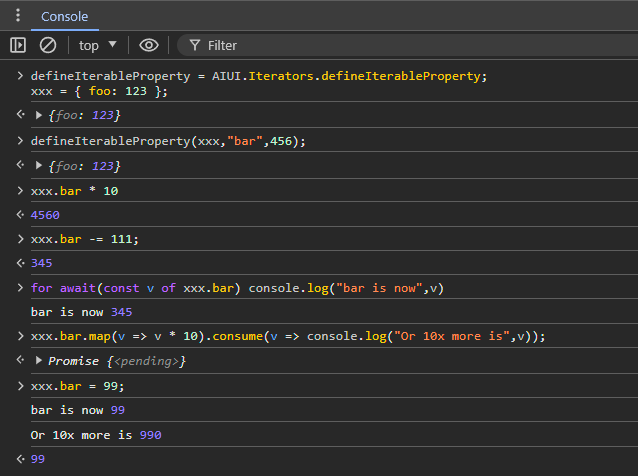
Task: Switch to the Console tab
Action: [64, 17]
